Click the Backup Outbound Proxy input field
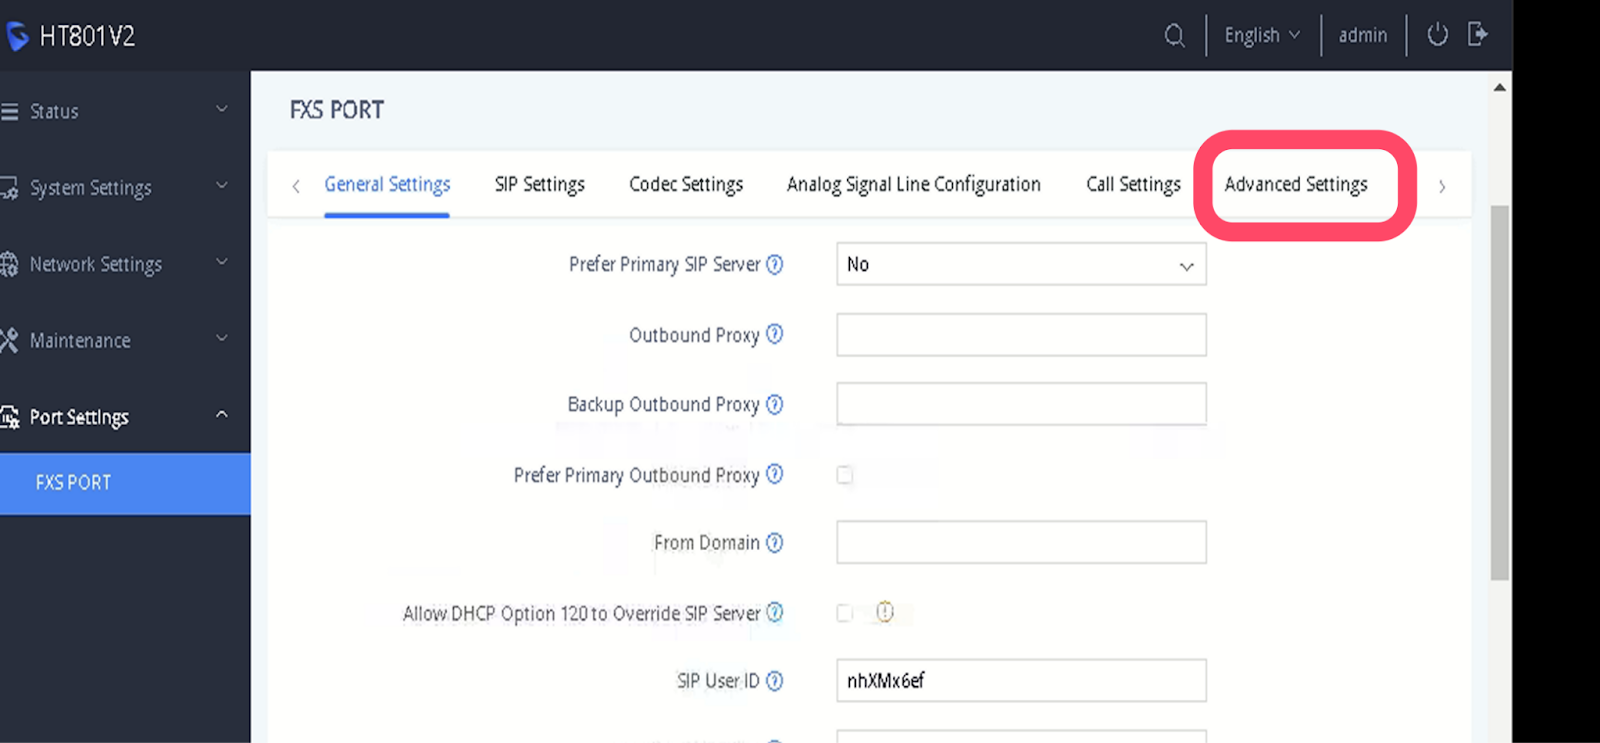The image size is (1600, 743). click(x=1021, y=405)
